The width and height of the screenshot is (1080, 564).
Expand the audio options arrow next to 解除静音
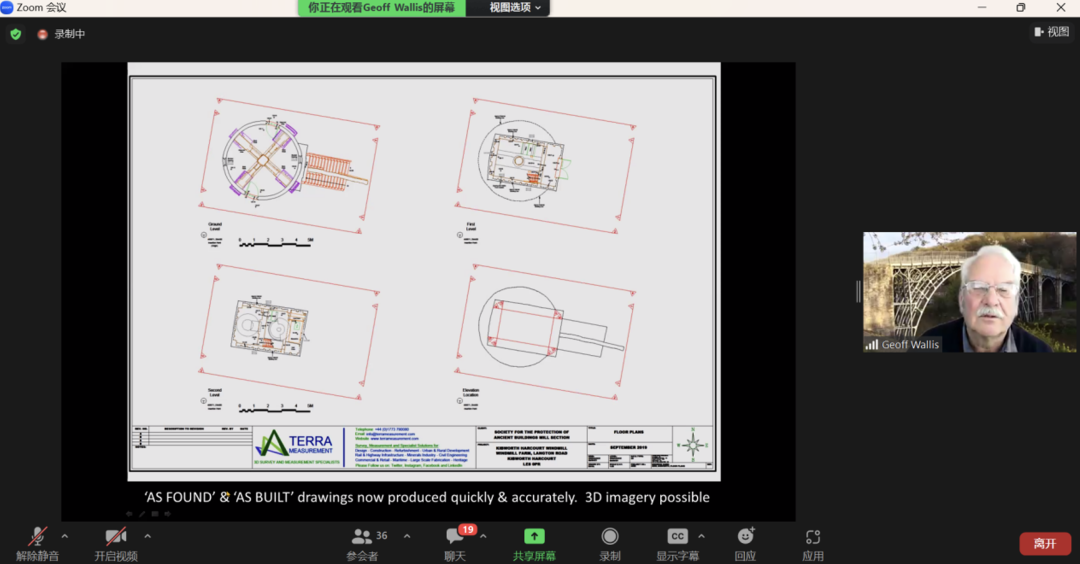tap(65, 536)
